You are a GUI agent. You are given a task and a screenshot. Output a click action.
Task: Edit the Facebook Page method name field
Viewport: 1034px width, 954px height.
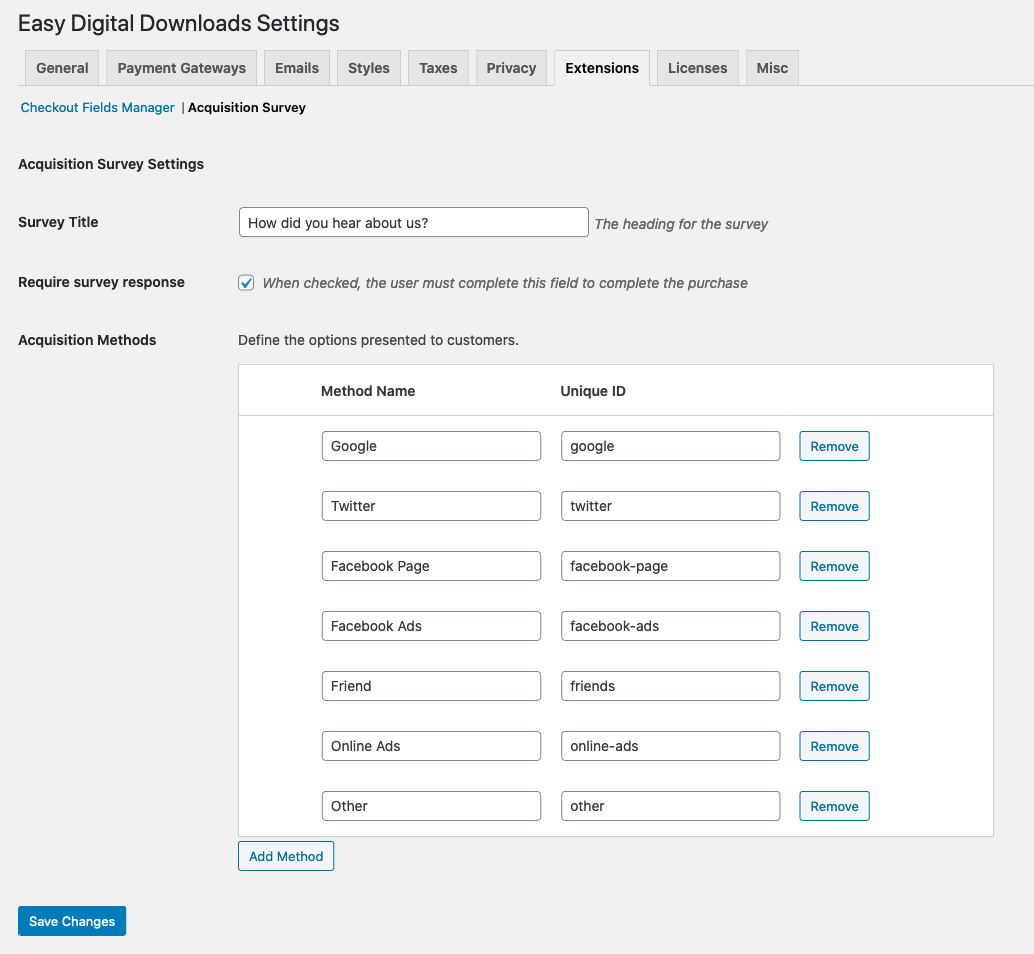(x=431, y=566)
